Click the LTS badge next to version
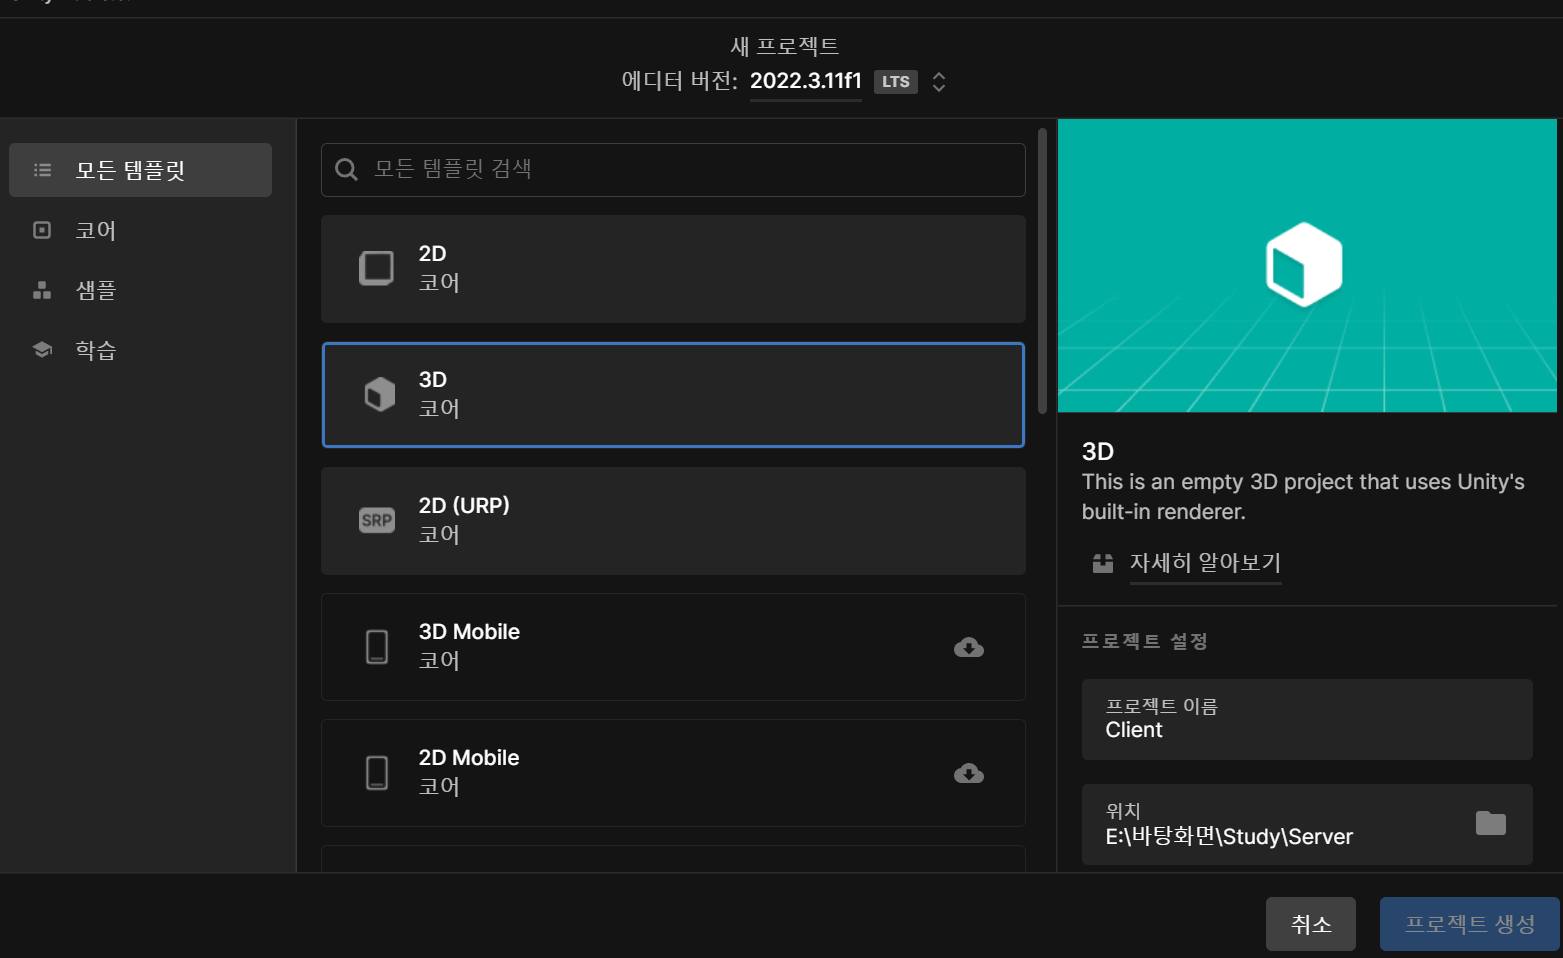 coord(895,82)
